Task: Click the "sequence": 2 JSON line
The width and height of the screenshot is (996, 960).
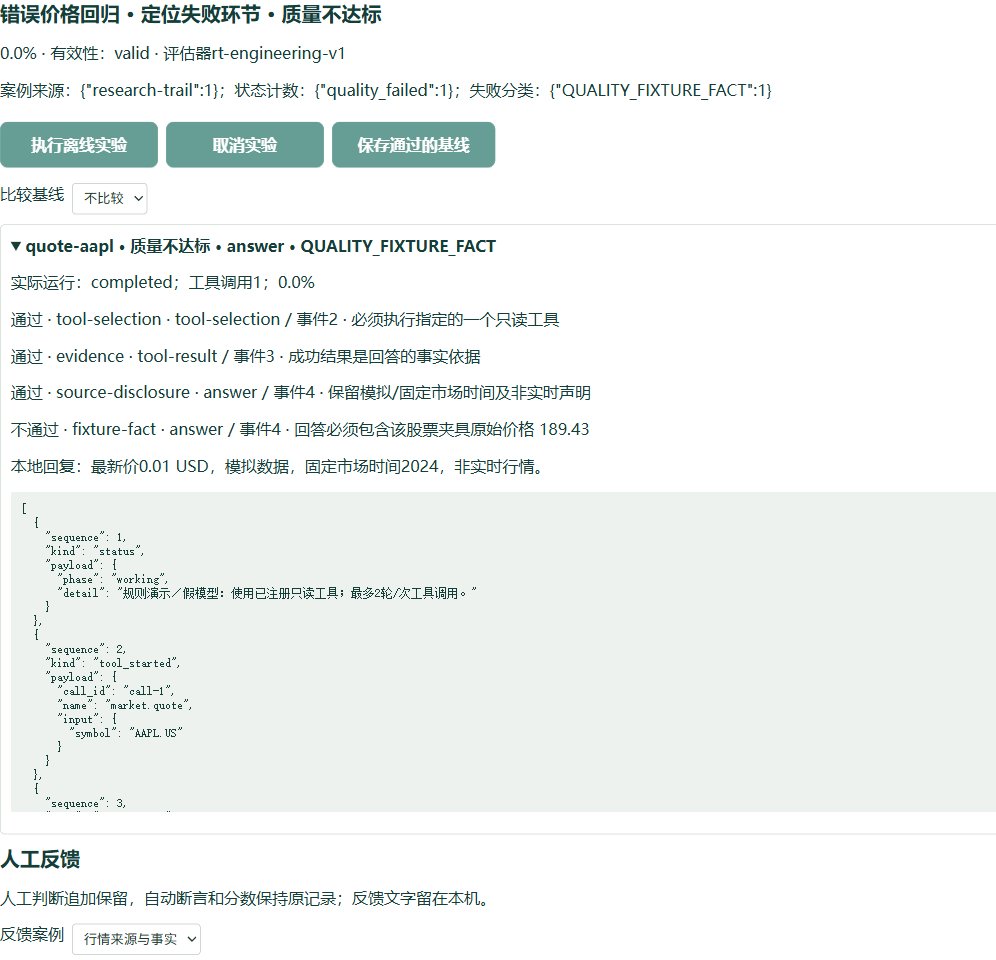Action: click(x=86, y=649)
